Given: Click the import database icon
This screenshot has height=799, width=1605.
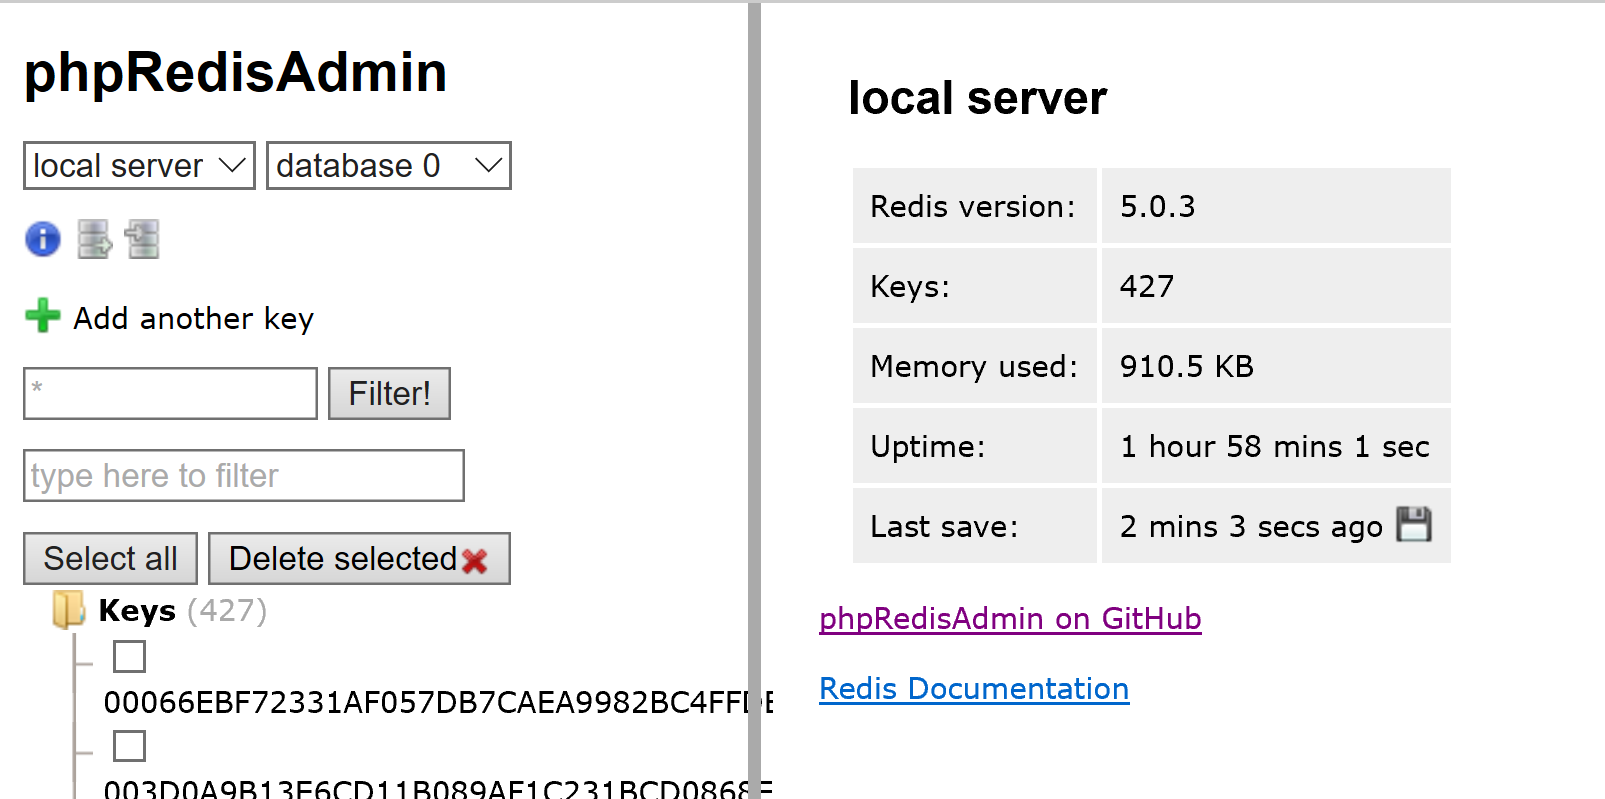Looking at the screenshot, I should 142,239.
